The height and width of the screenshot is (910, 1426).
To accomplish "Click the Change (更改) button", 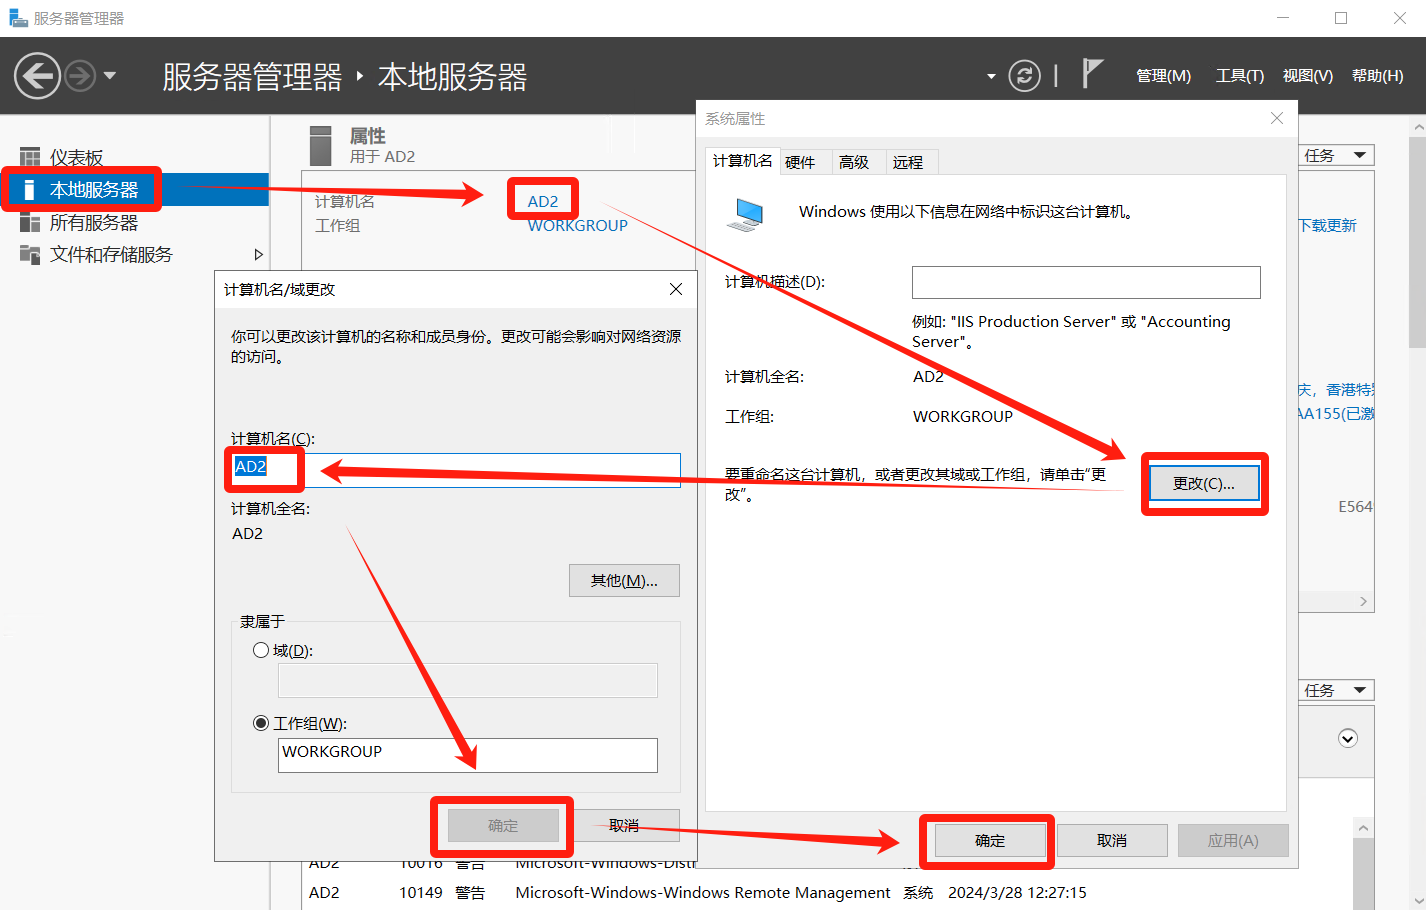I will tap(1203, 483).
